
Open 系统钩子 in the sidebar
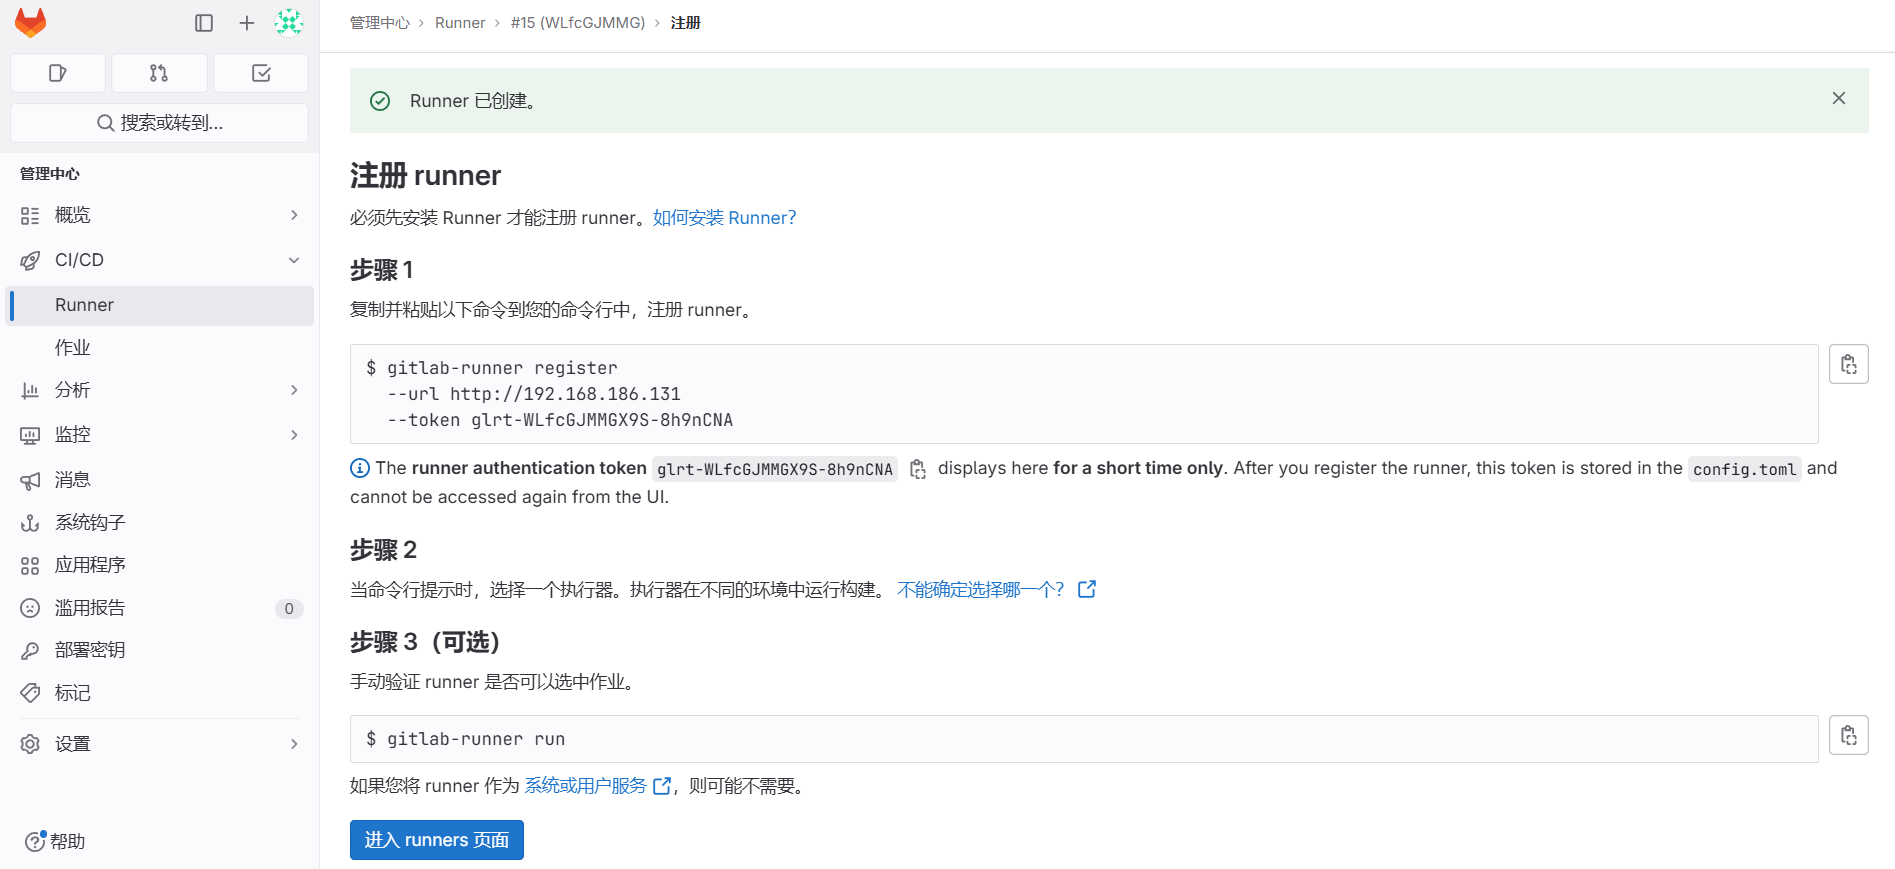pos(159,522)
